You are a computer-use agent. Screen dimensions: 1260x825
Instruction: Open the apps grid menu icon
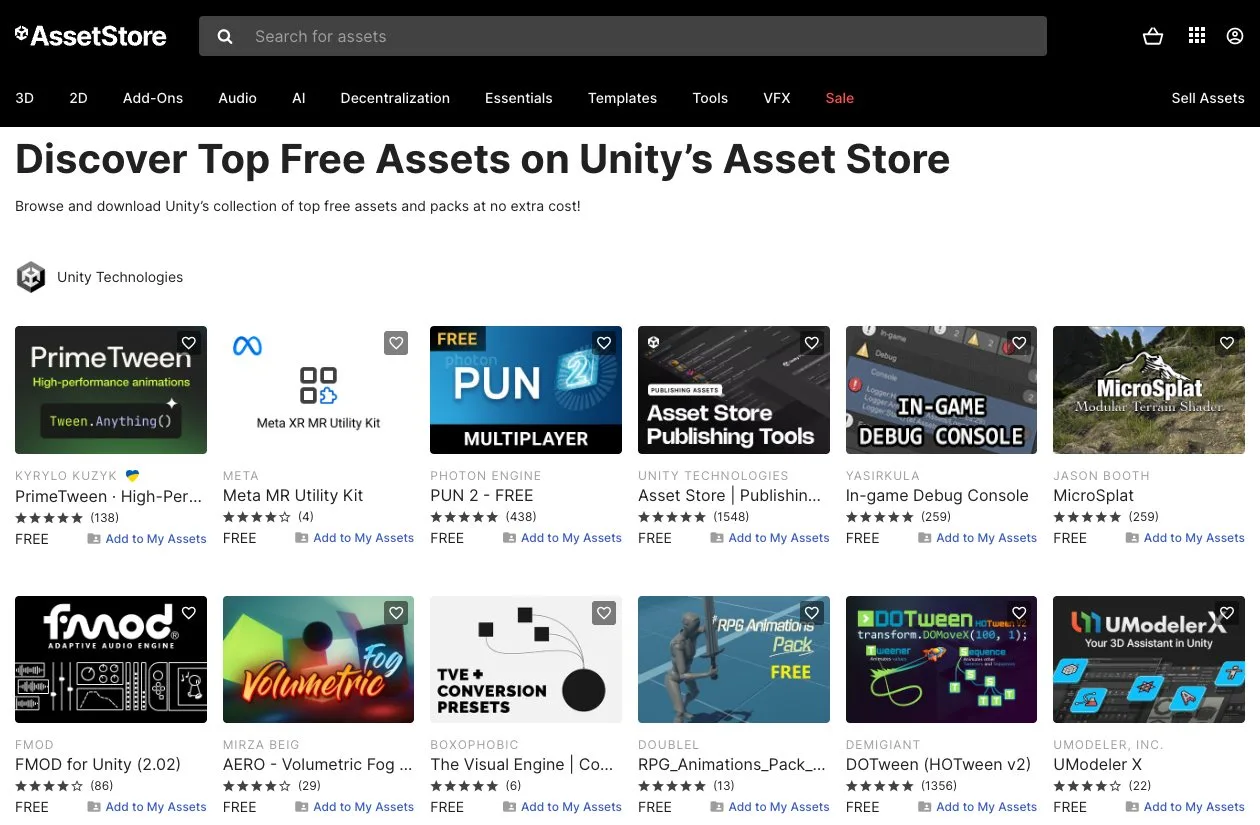(x=1197, y=36)
